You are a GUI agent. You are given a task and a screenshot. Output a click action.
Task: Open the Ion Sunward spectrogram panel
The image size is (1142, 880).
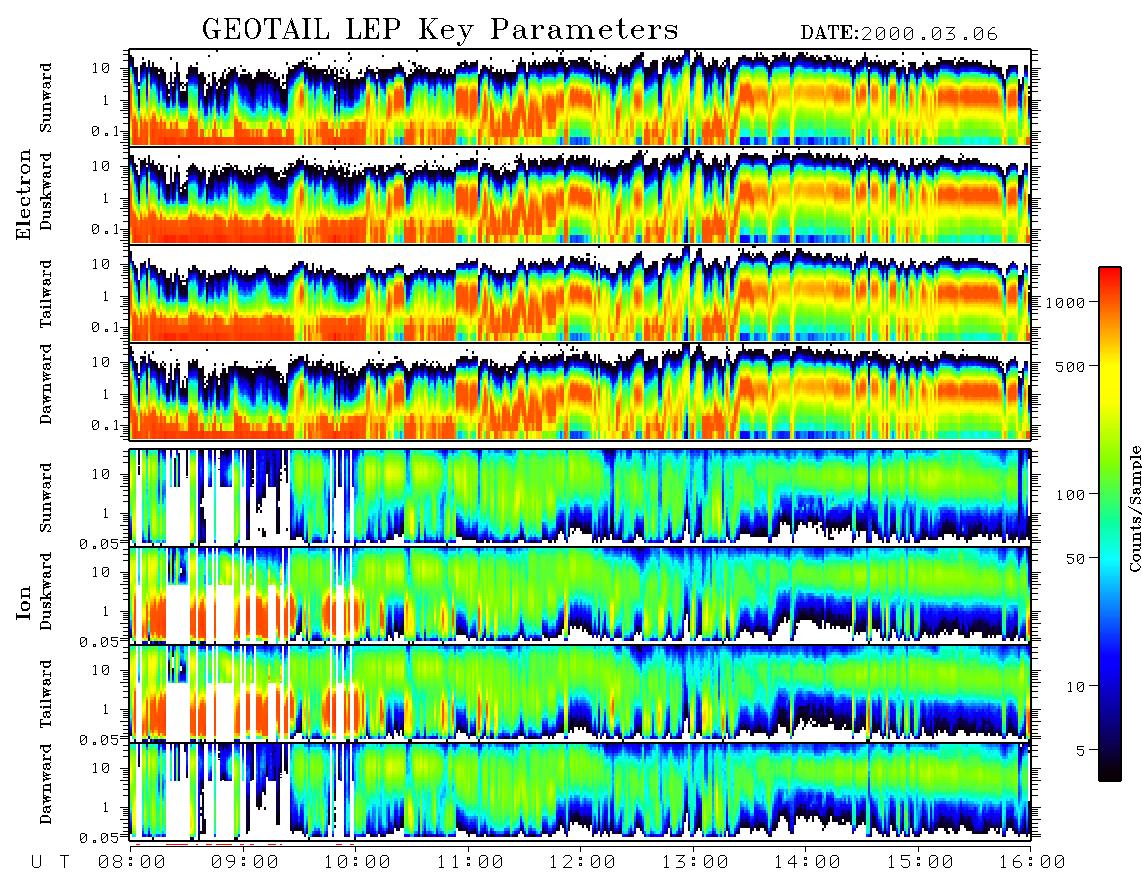pyautogui.click(x=580, y=497)
